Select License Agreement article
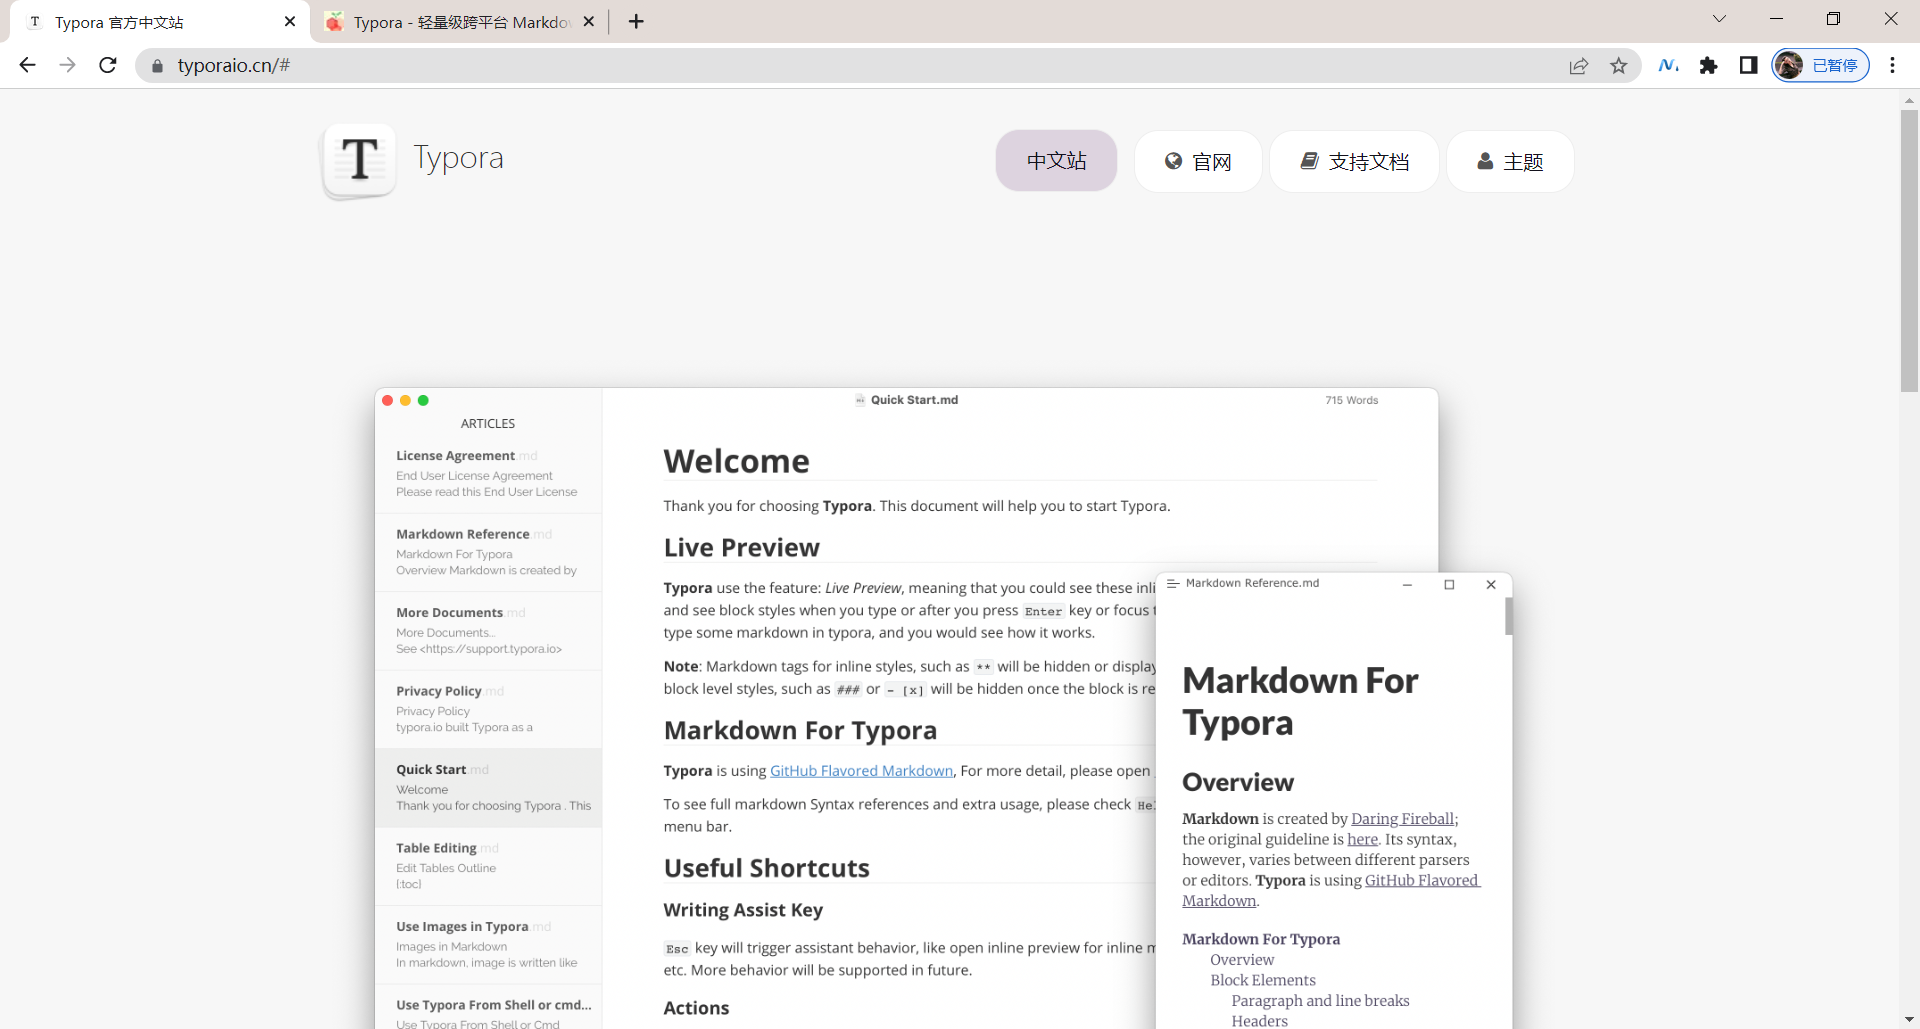This screenshot has height=1029, width=1920. pyautogui.click(x=488, y=473)
